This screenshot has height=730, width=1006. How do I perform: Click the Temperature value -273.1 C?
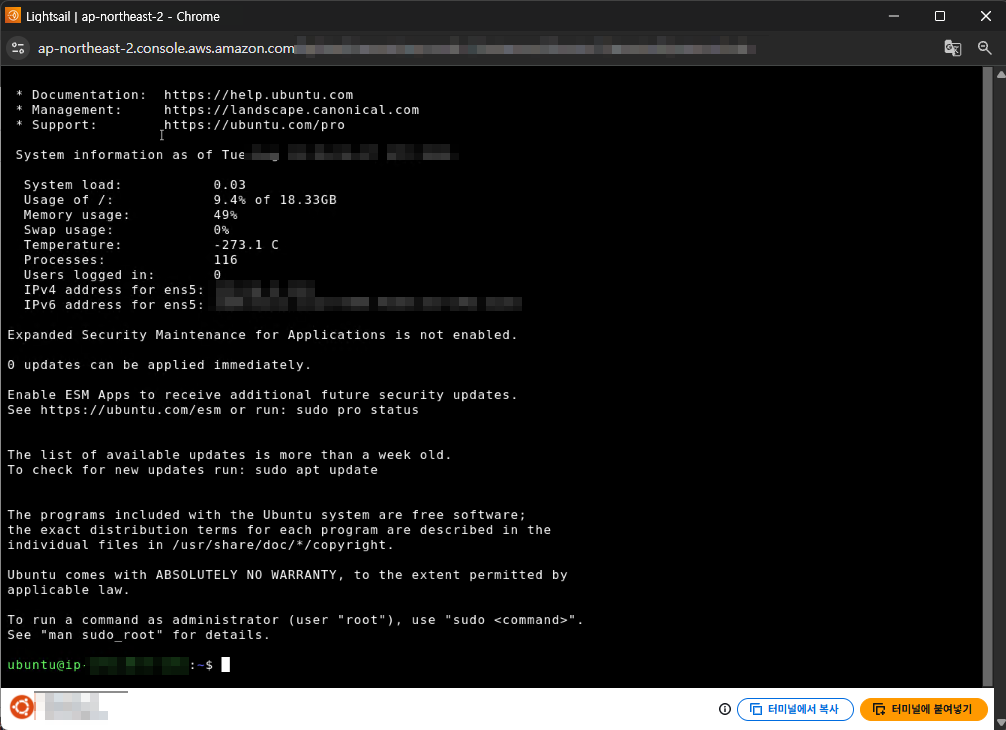pos(246,244)
